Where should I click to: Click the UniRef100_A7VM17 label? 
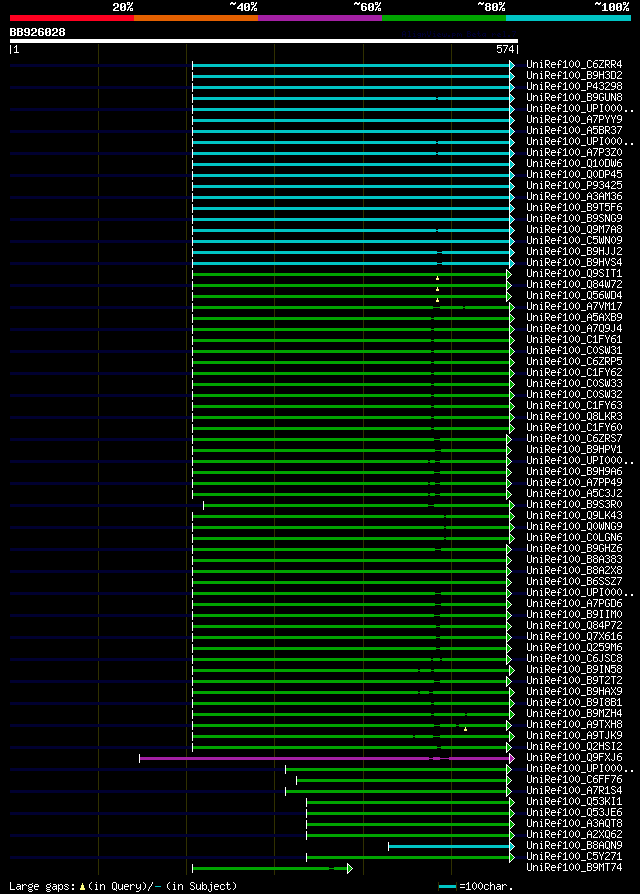(x=574, y=307)
